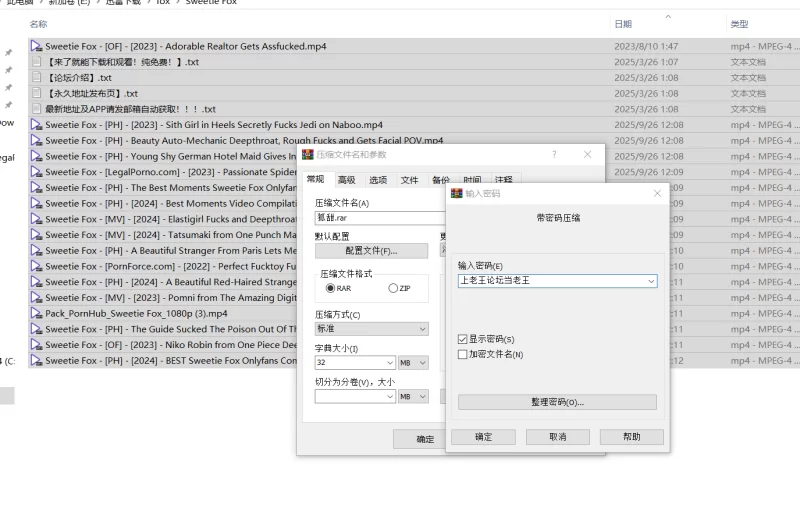Uncheck the 显示密码 checkbox
The image size is (800, 518).
pyautogui.click(x=462, y=340)
